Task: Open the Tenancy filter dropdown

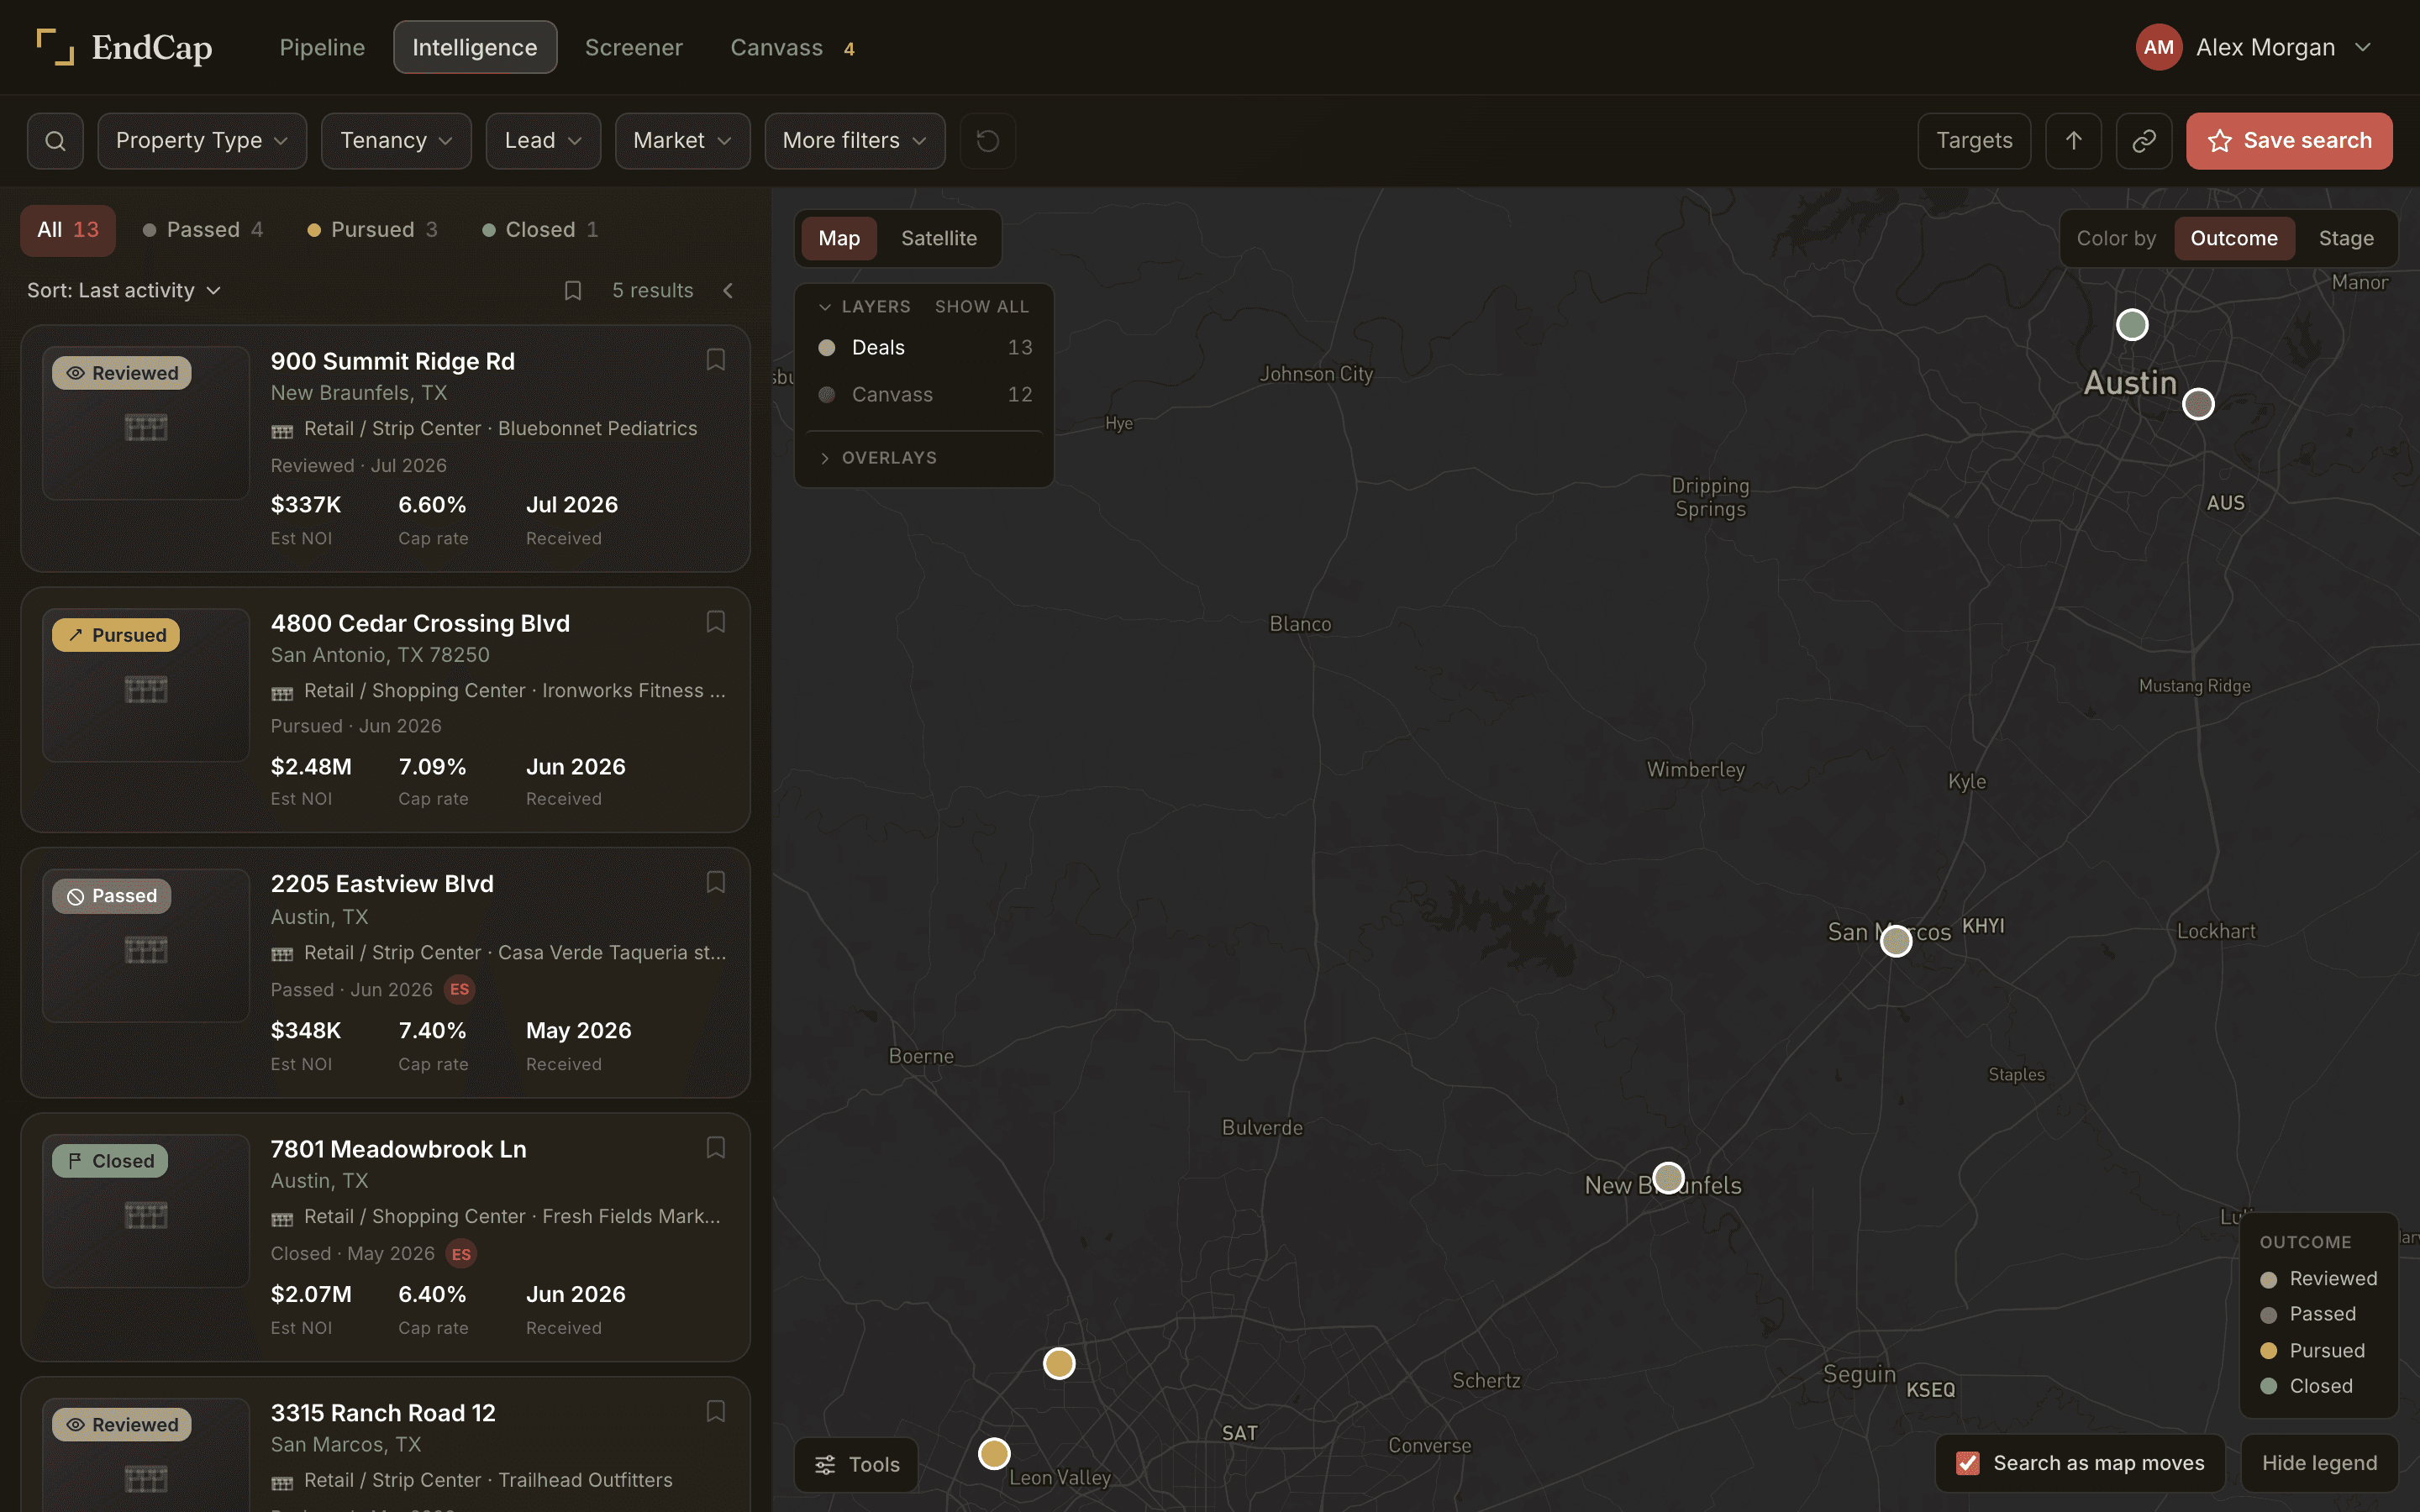Action: [x=396, y=141]
